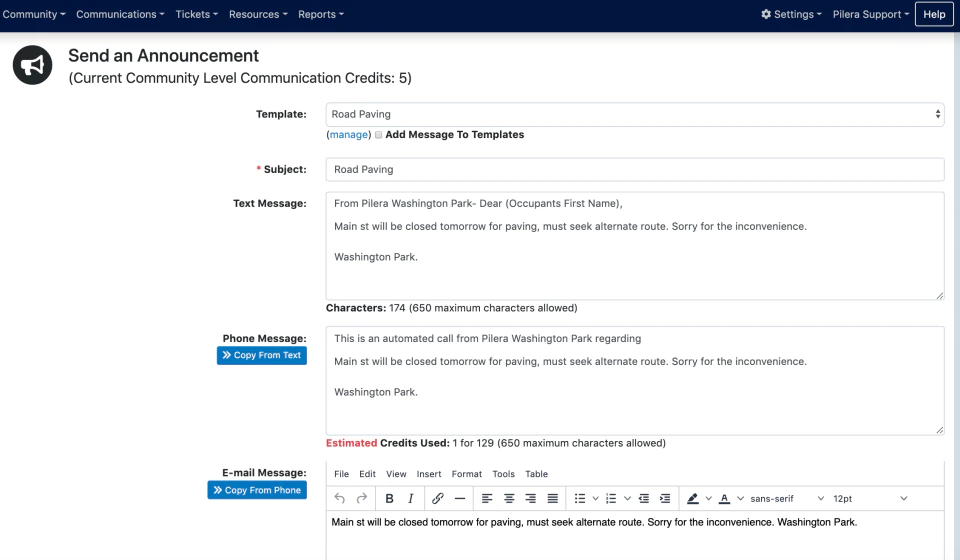The height and width of the screenshot is (560, 960).
Task: Open the Reports nav menu
Action: coord(321,14)
